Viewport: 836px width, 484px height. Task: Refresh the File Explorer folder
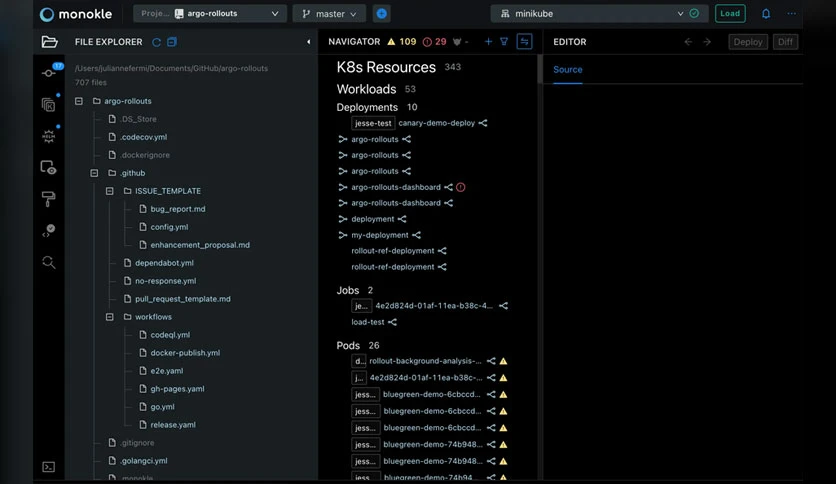(156, 42)
